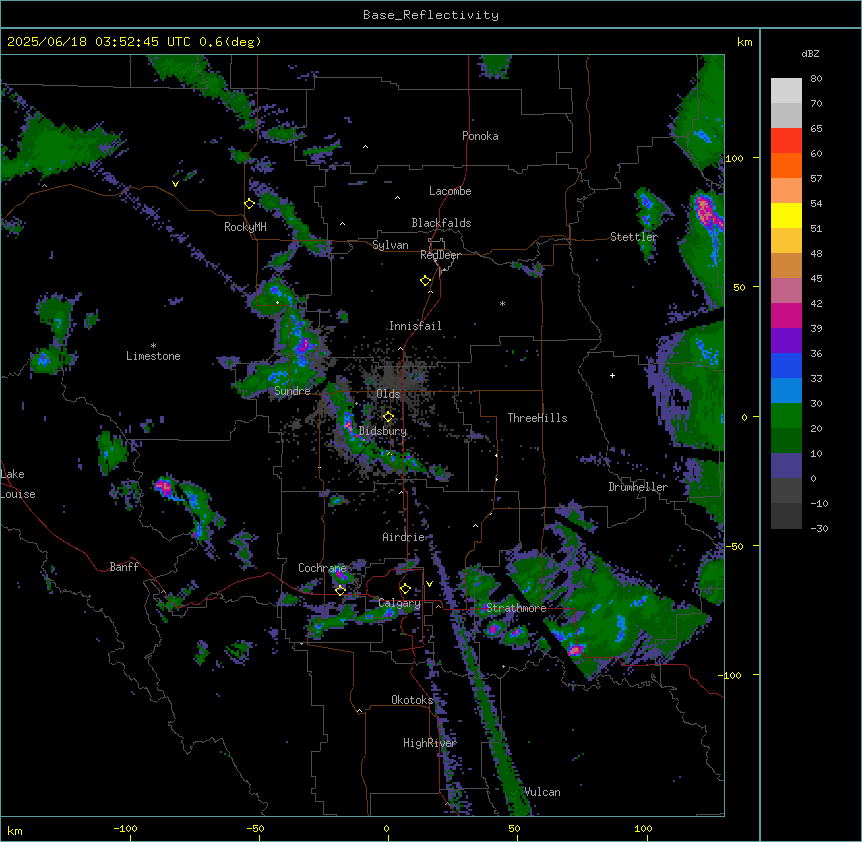Click the ThreeHills label
862x842 pixels.
click(537, 418)
